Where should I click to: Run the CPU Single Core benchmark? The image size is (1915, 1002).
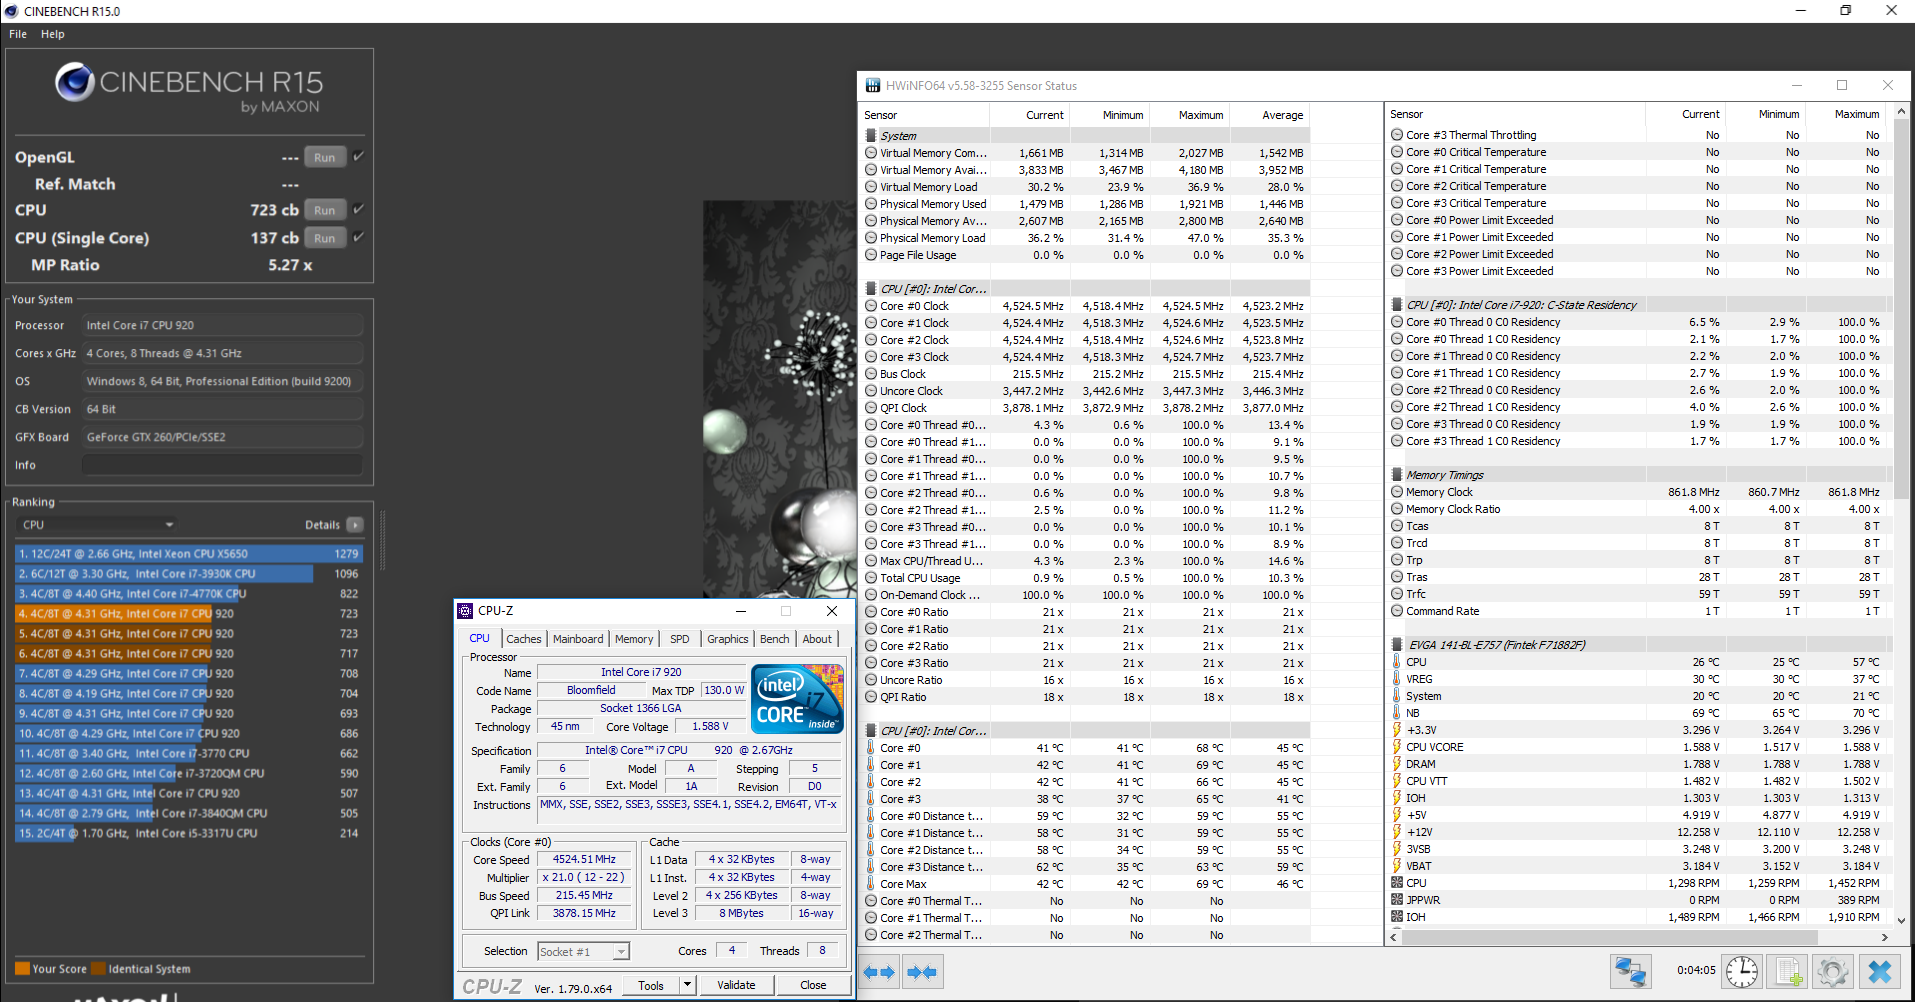click(325, 238)
